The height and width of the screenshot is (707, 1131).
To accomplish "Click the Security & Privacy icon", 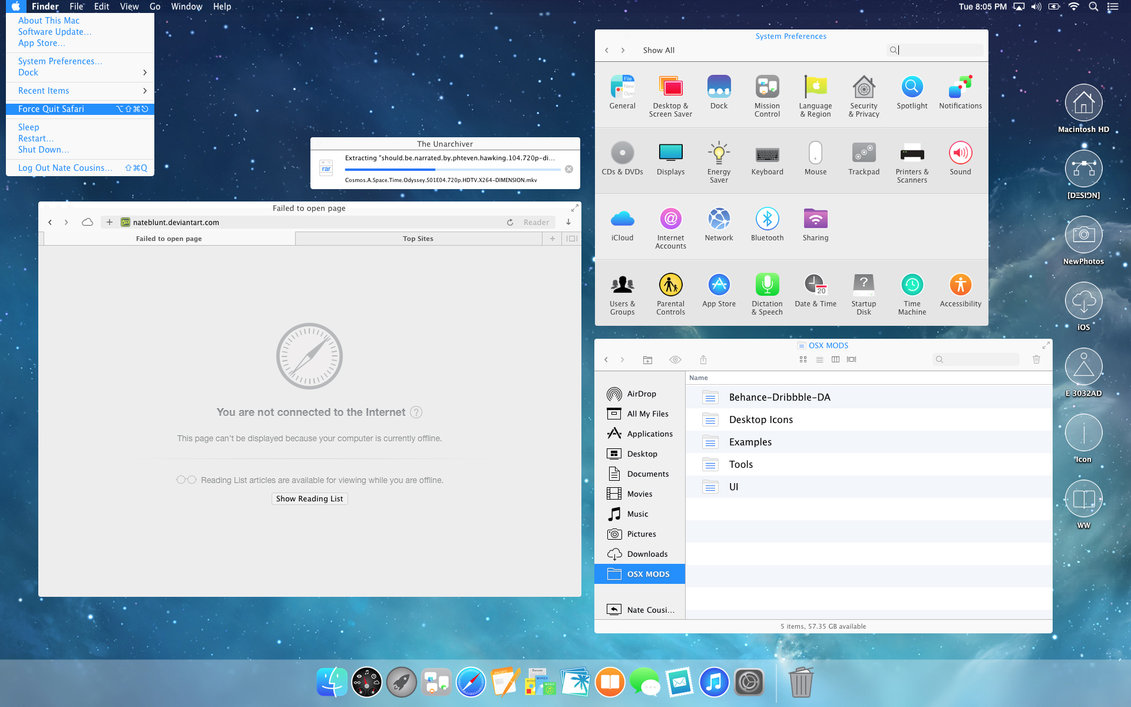I will (863, 87).
